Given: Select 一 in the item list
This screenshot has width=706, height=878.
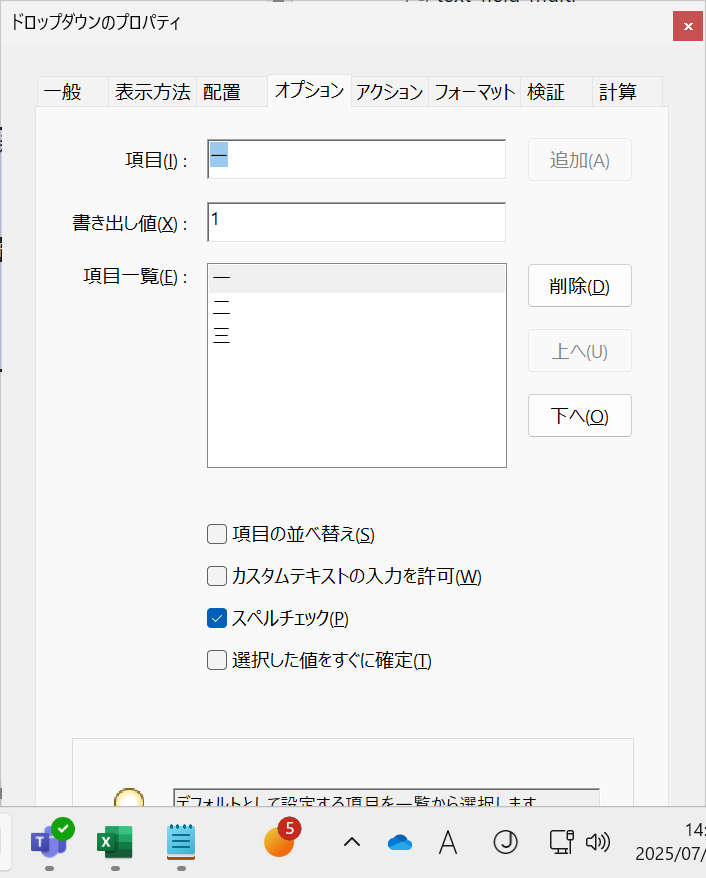Looking at the screenshot, I should point(357,278).
